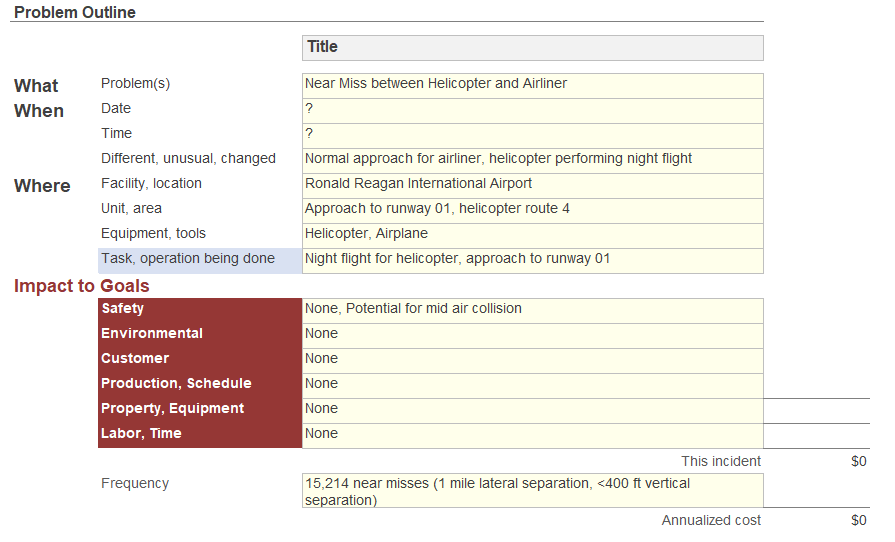Click the Production, Schedule value field
This screenshot has height=542, width=895.
point(532,385)
